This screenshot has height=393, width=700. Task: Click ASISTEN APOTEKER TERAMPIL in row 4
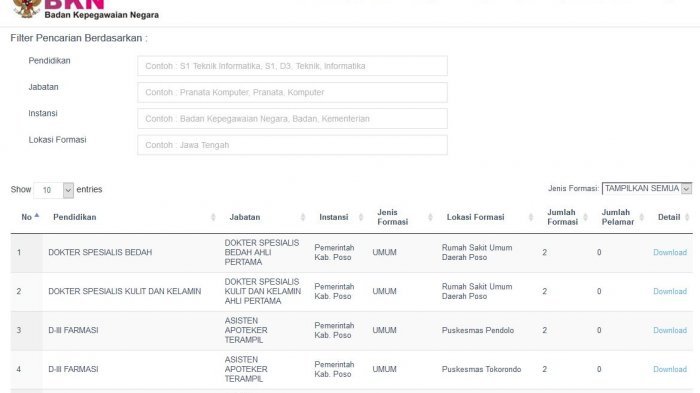pyautogui.click(x=246, y=369)
